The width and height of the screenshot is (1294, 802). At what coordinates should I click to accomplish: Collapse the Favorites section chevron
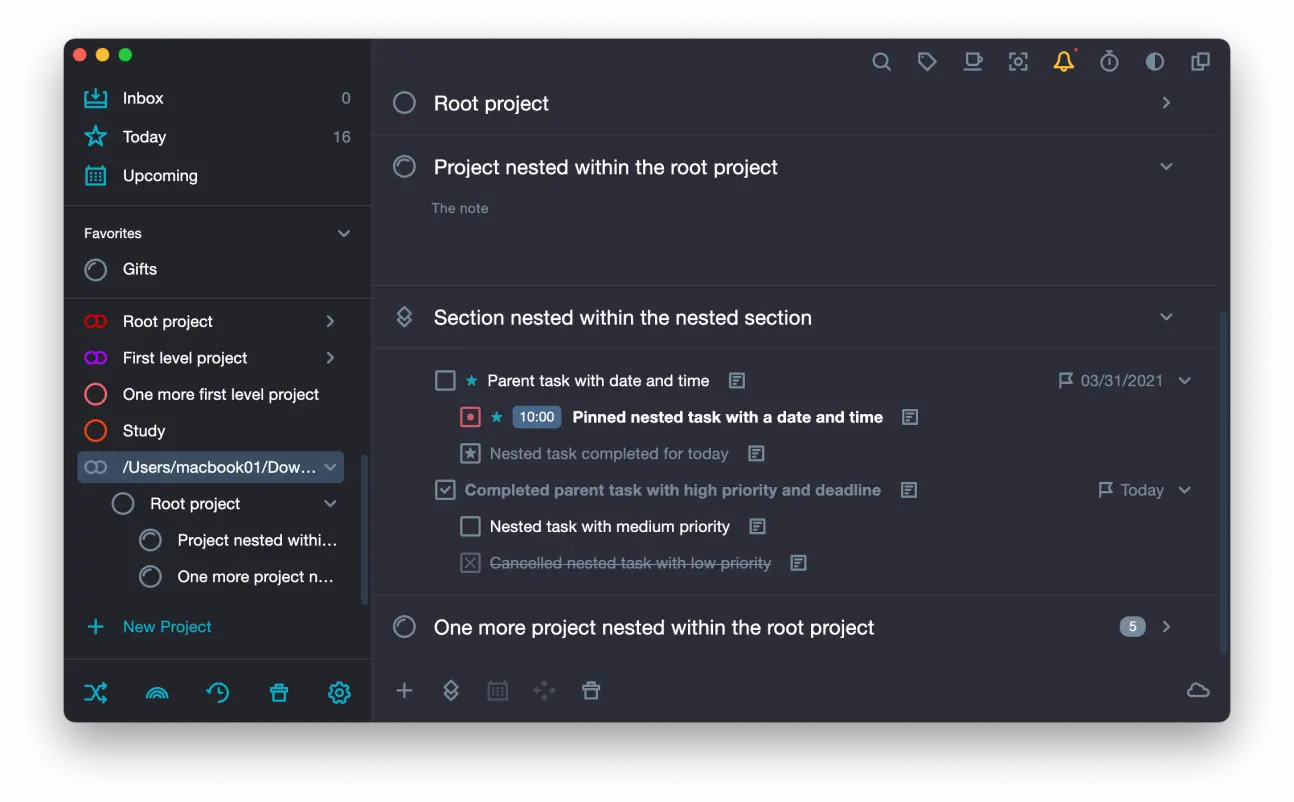point(344,234)
